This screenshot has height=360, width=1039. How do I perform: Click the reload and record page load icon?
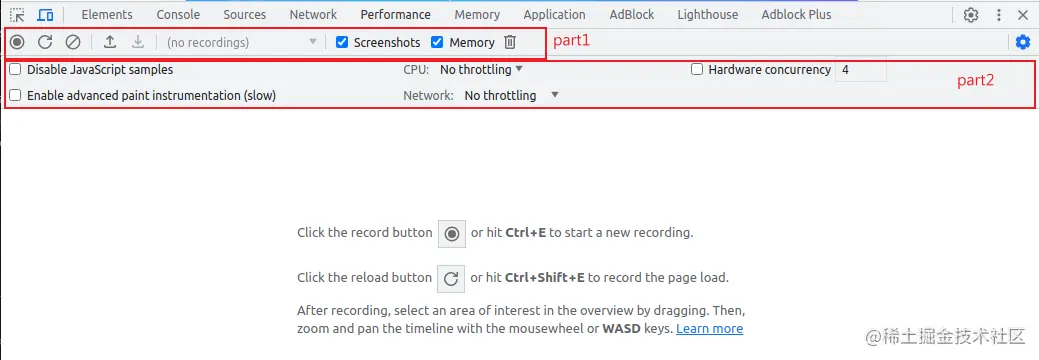point(45,42)
